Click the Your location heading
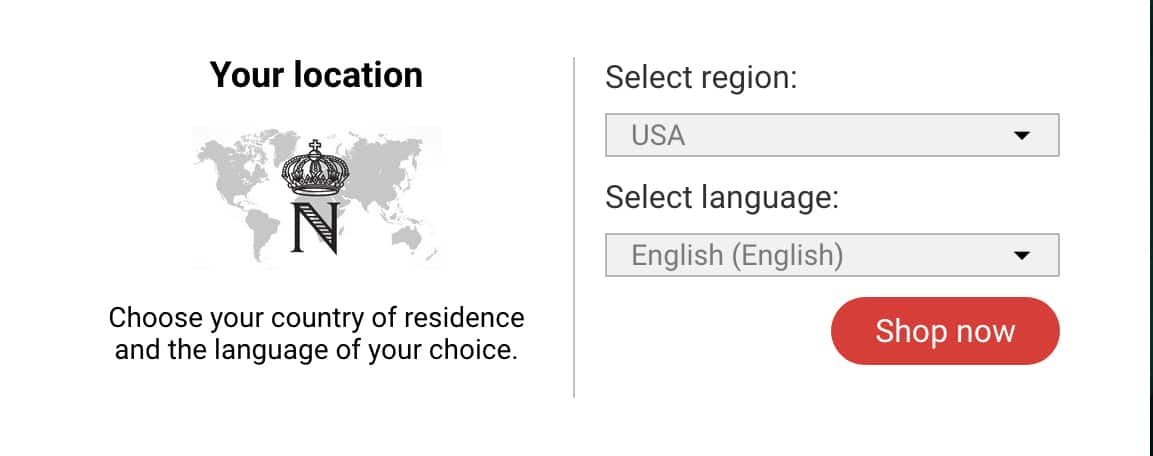Viewport: 1153px width, 456px height. pos(316,75)
